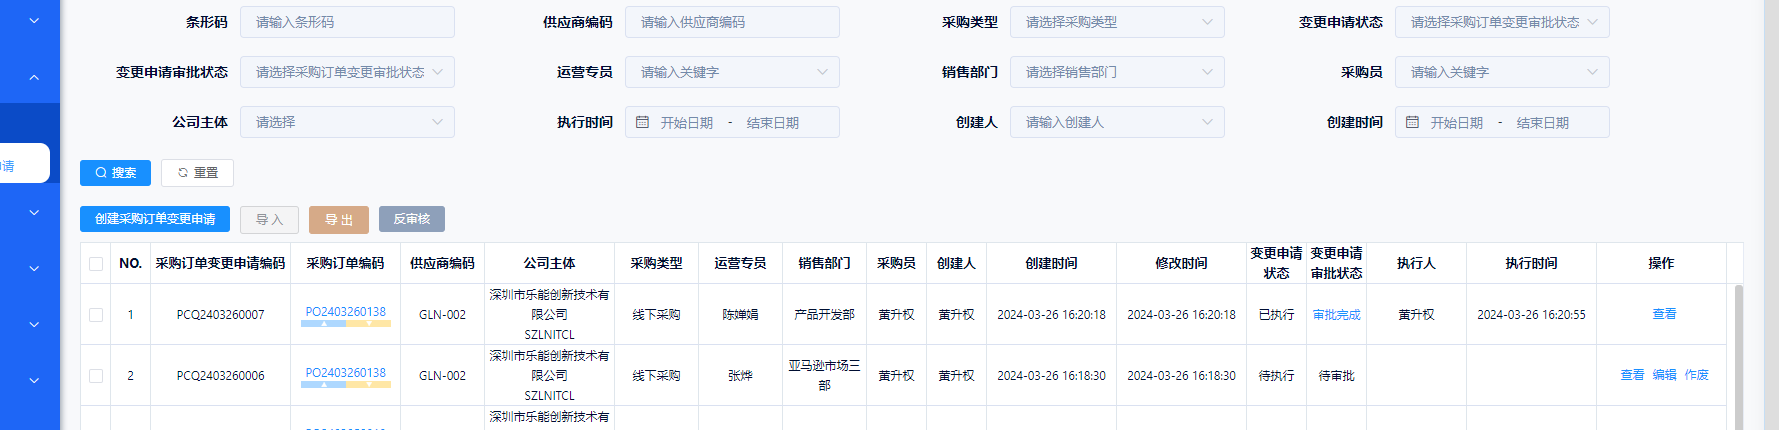Click the reset (重置) button
This screenshot has height=430, width=1779.
[197, 173]
